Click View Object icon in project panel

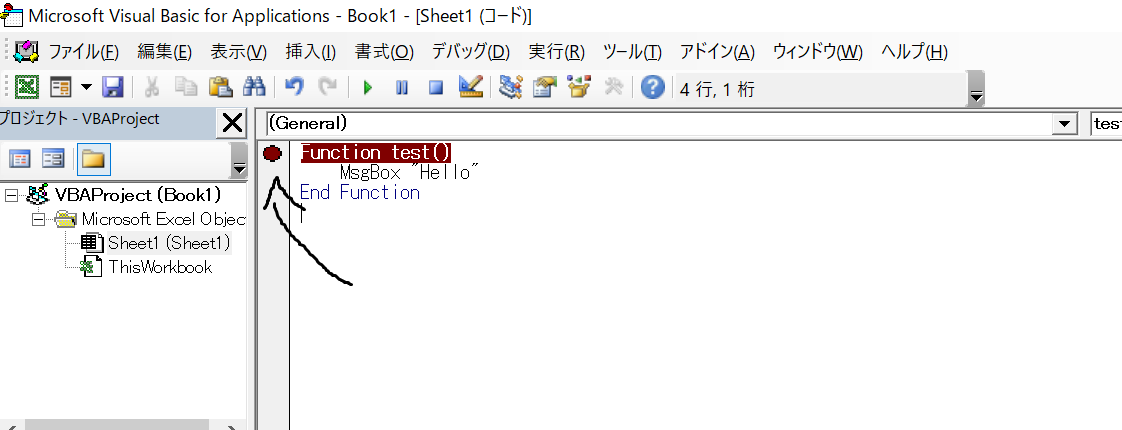coord(54,159)
